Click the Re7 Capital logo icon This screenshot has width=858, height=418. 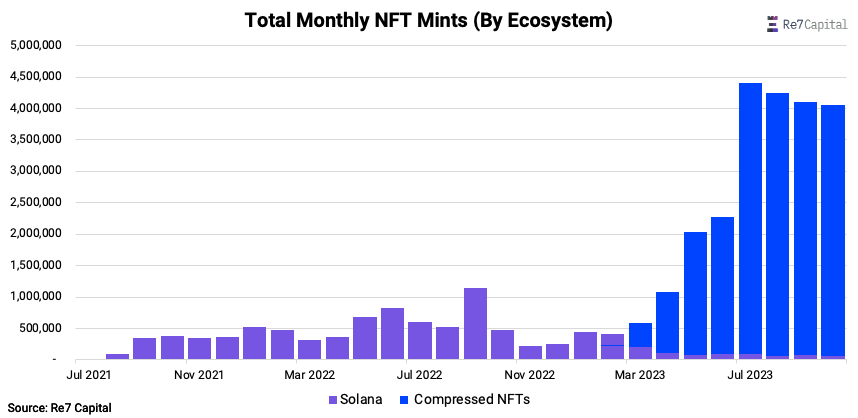(770, 26)
